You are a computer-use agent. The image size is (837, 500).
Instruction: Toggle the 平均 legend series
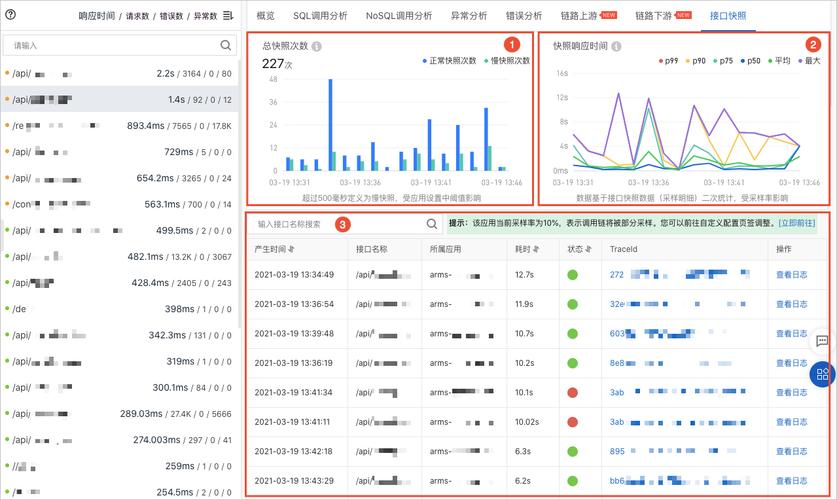click(779, 61)
